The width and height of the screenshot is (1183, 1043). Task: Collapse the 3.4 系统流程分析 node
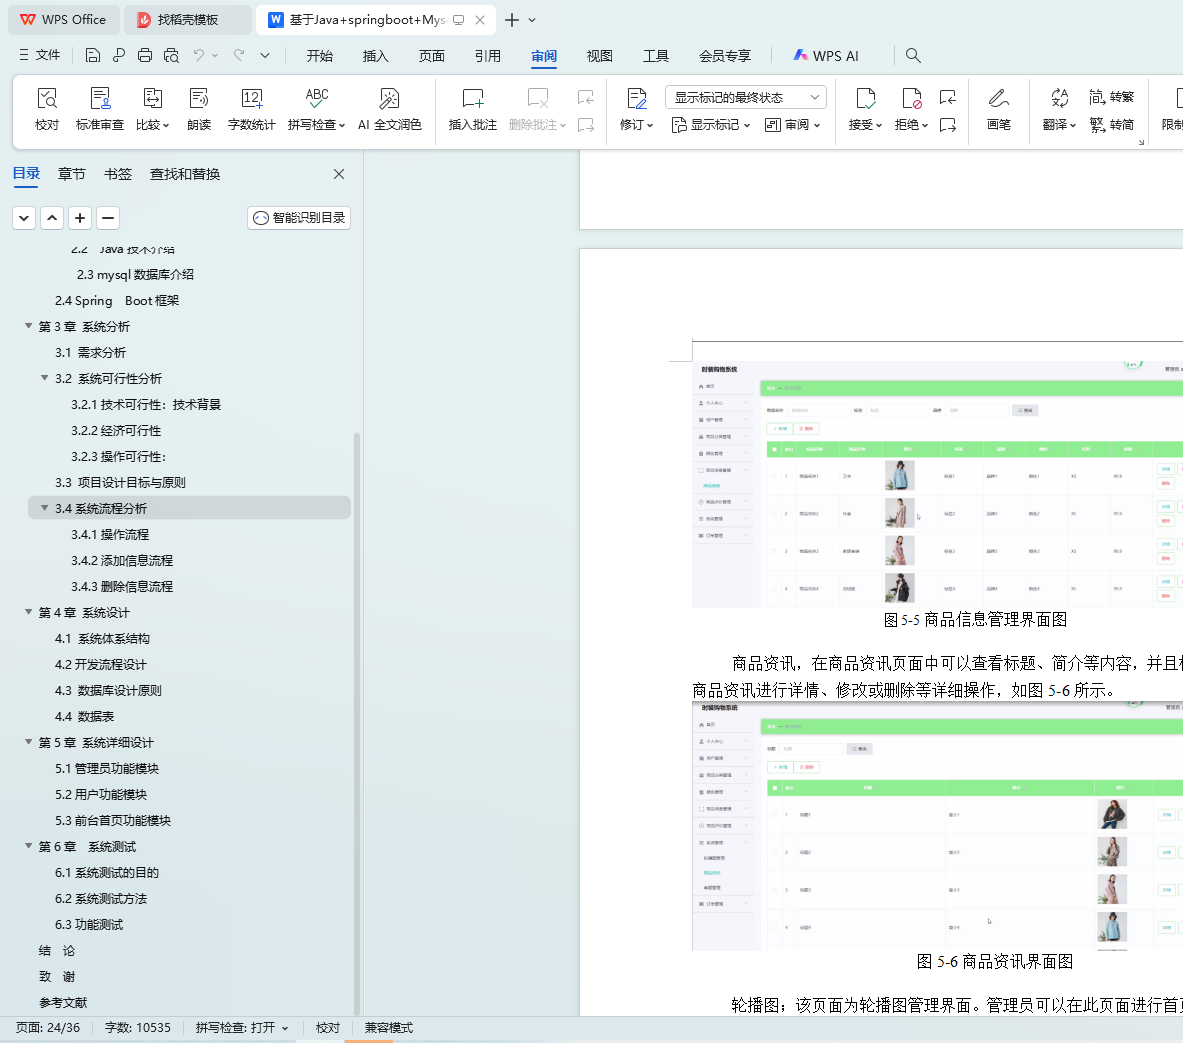pyautogui.click(x=45, y=508)
